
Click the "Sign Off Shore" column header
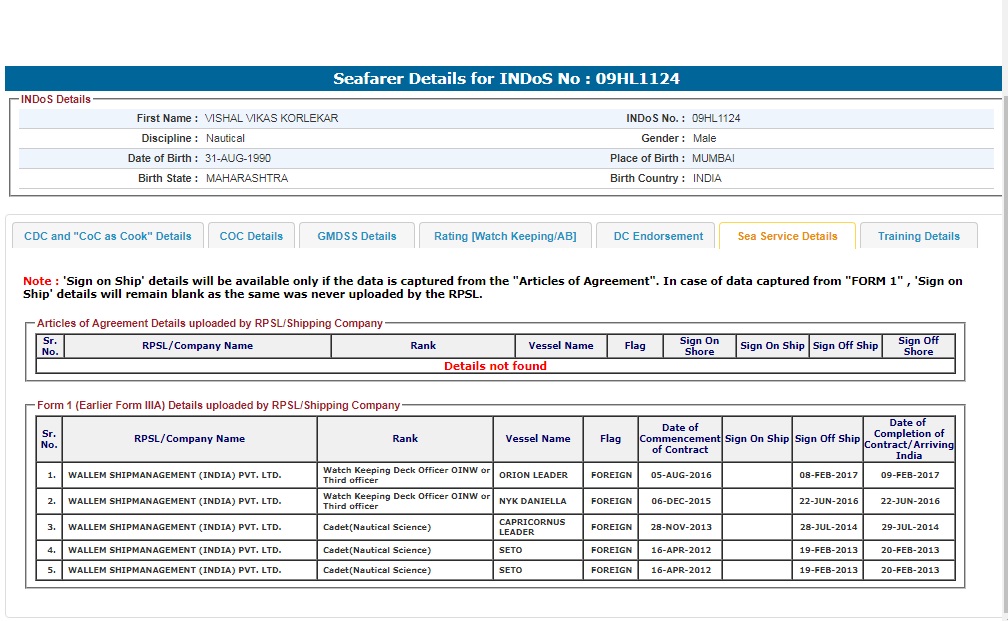coord(917,346)
